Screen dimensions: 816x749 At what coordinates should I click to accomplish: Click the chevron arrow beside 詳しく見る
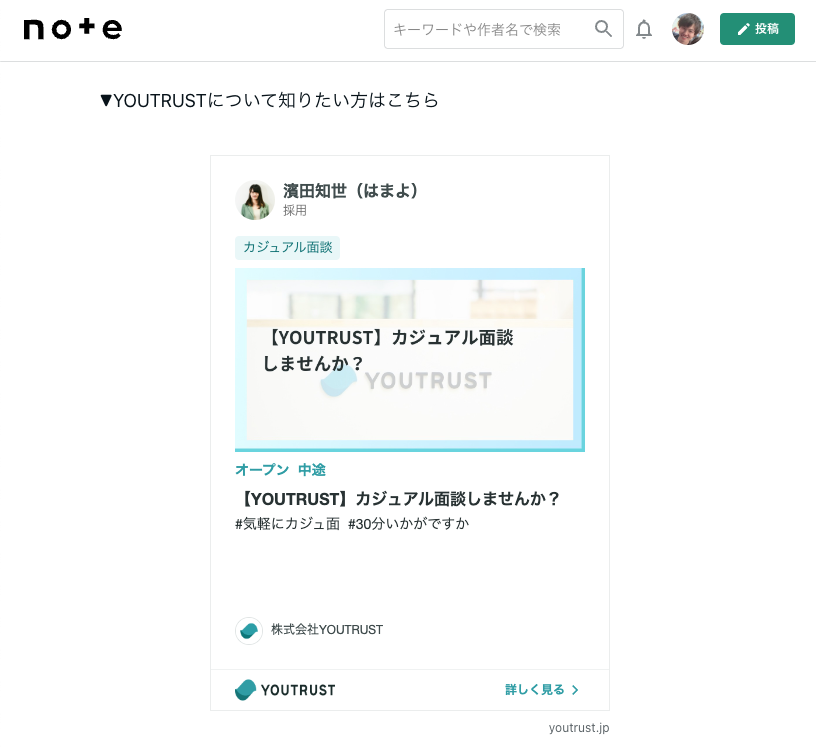575,690
